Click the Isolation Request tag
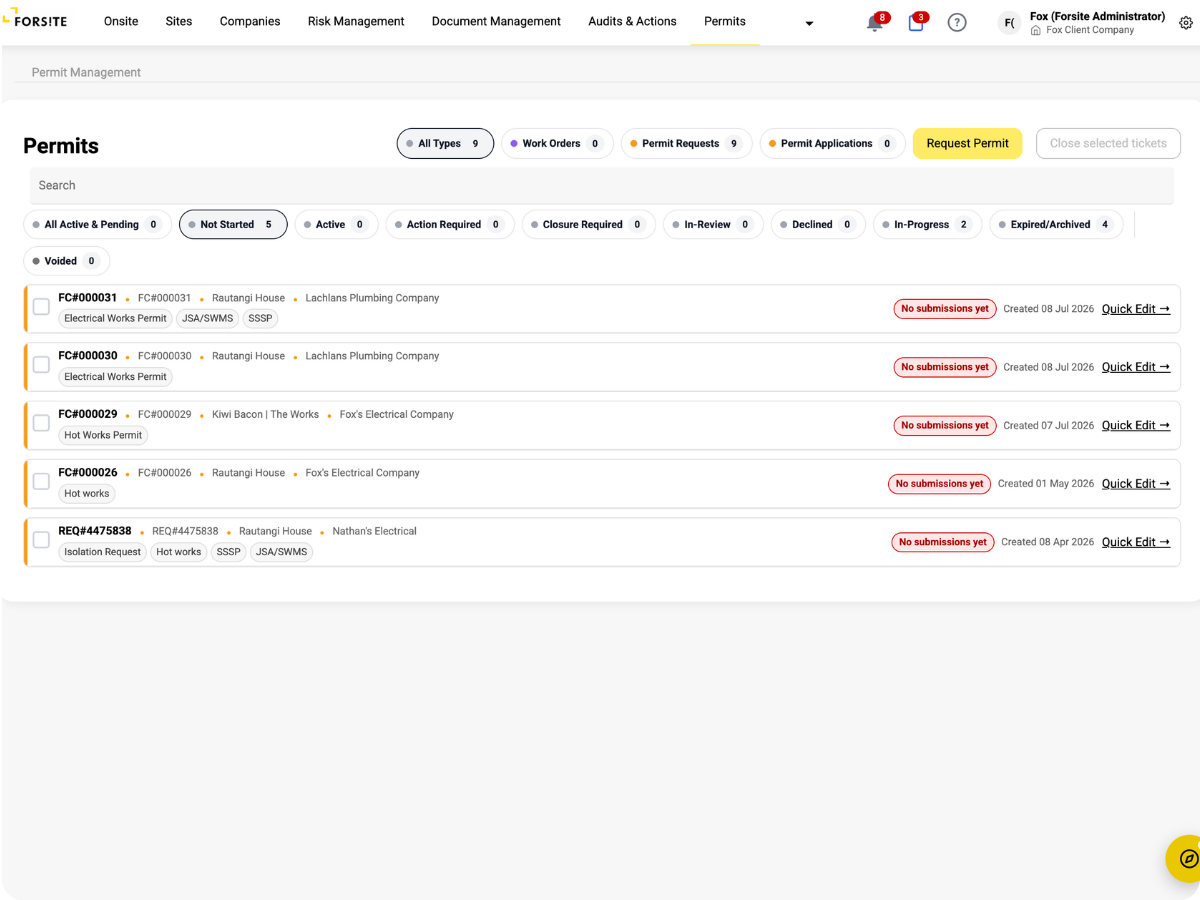 [103, 552]
